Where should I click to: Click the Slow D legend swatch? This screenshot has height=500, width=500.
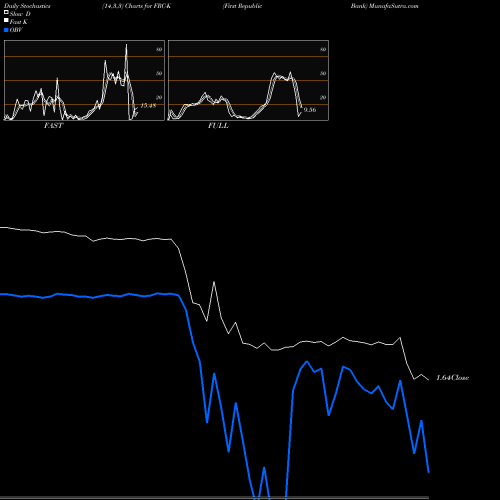coord(6,12)
